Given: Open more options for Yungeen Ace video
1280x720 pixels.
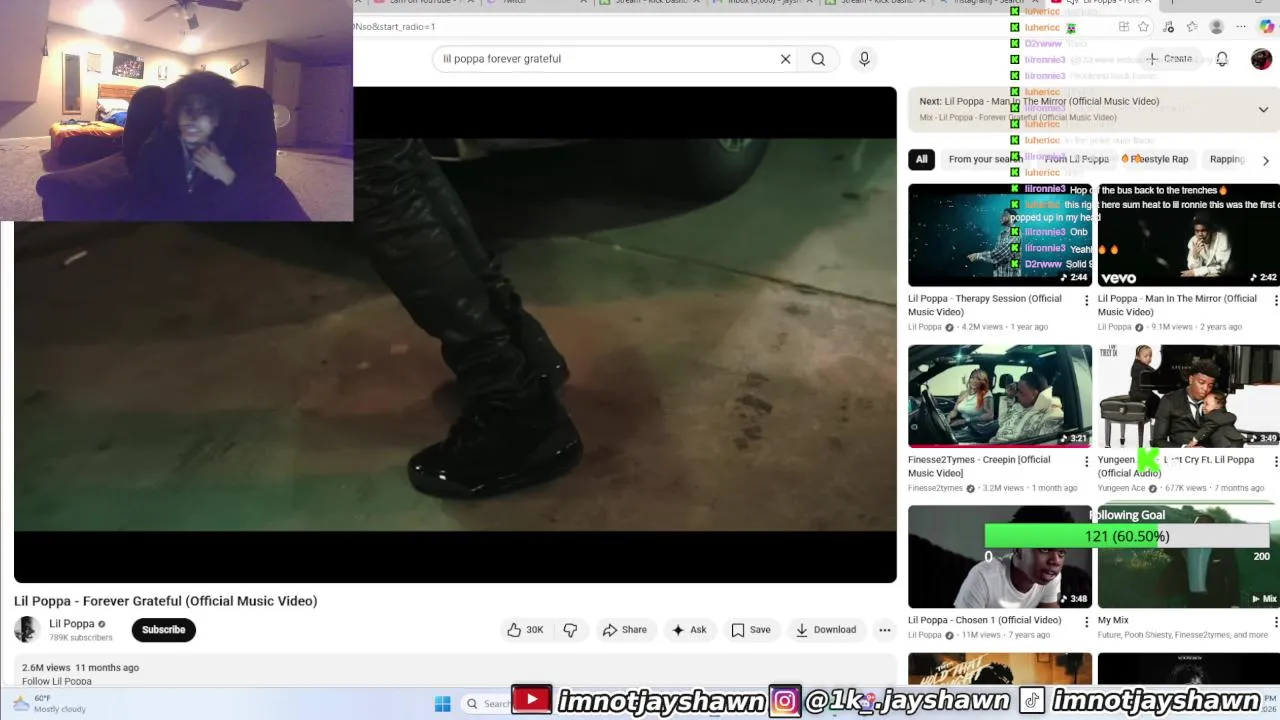Looking at the screenshot, I should (1275, 461).
